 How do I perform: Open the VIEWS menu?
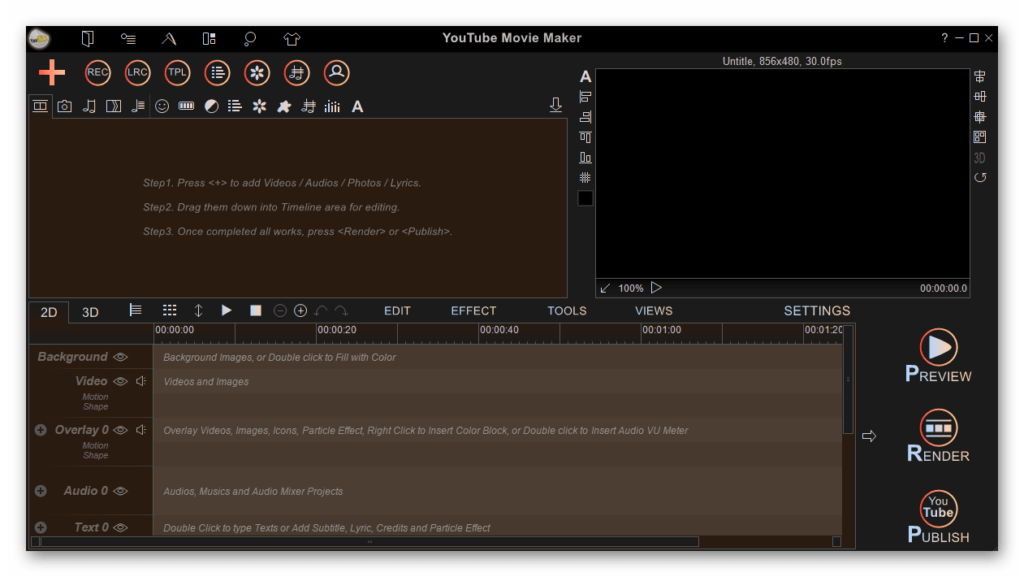point(654,311)
